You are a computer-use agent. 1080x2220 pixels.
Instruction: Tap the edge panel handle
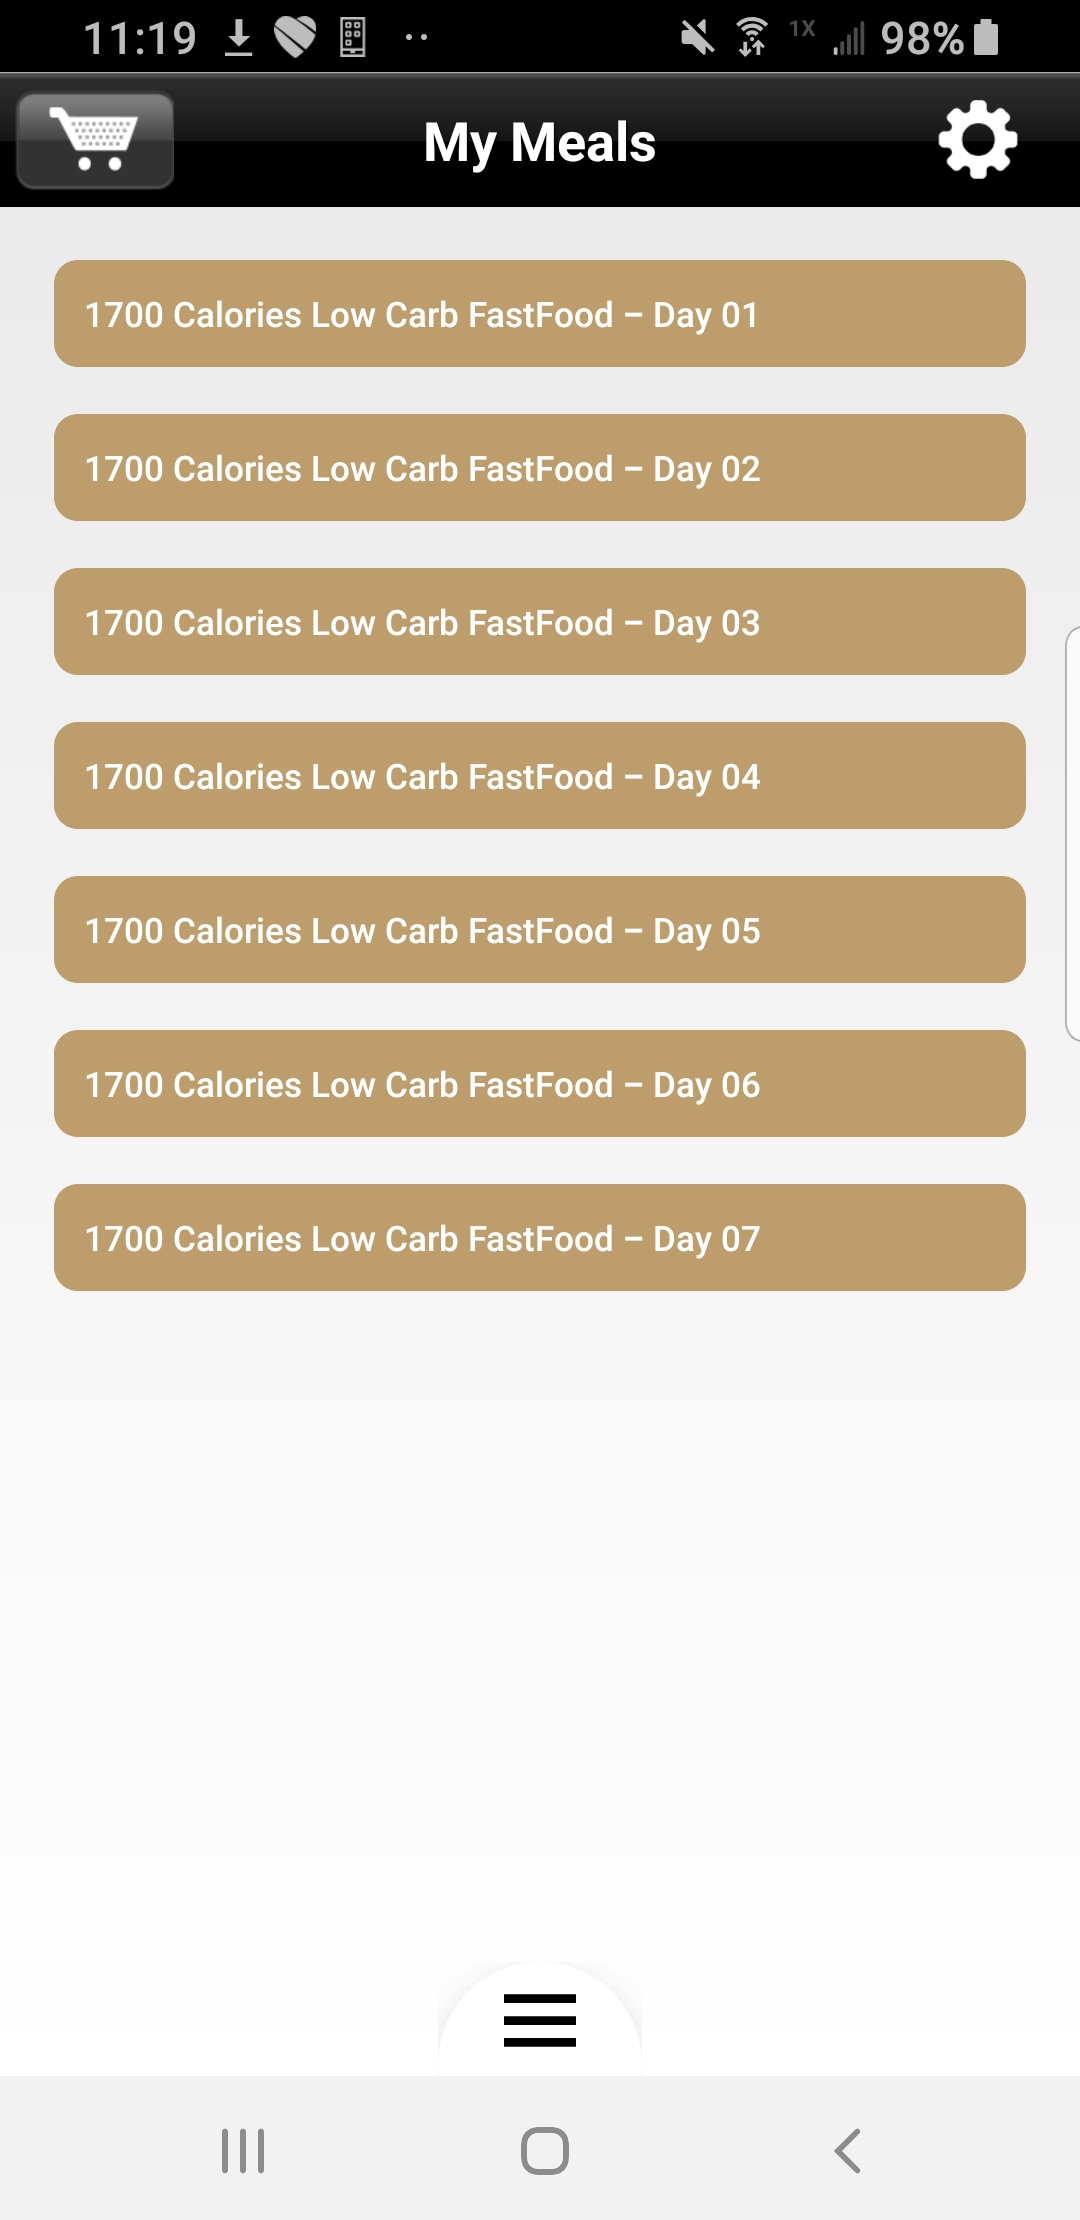point(1072,834)
